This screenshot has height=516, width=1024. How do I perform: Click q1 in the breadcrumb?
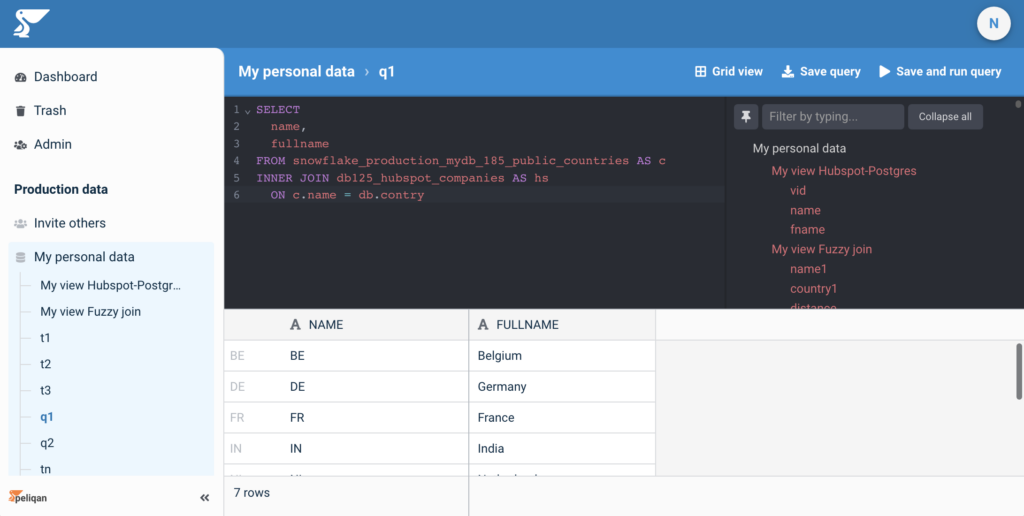click(x=387, y=72)
